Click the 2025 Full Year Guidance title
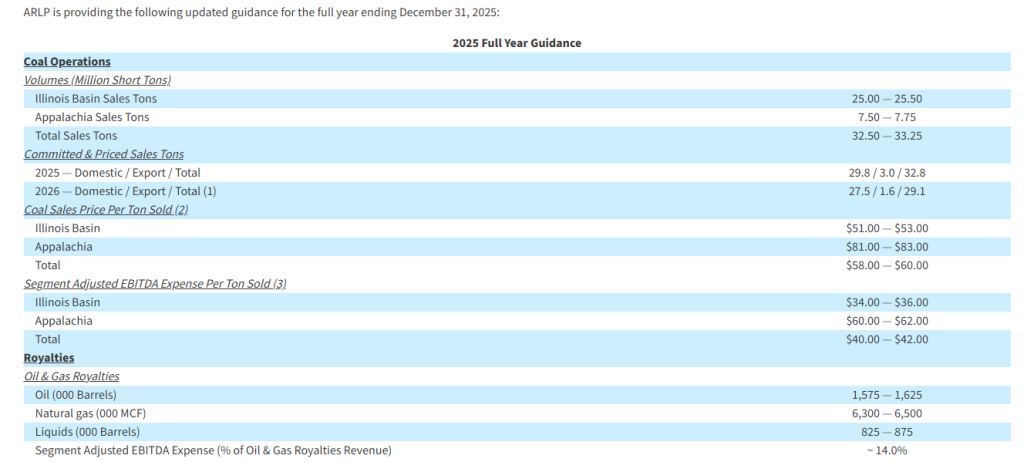Viewport: 1024px width, 462px height. pyautogui.click(x=517, y=43)
